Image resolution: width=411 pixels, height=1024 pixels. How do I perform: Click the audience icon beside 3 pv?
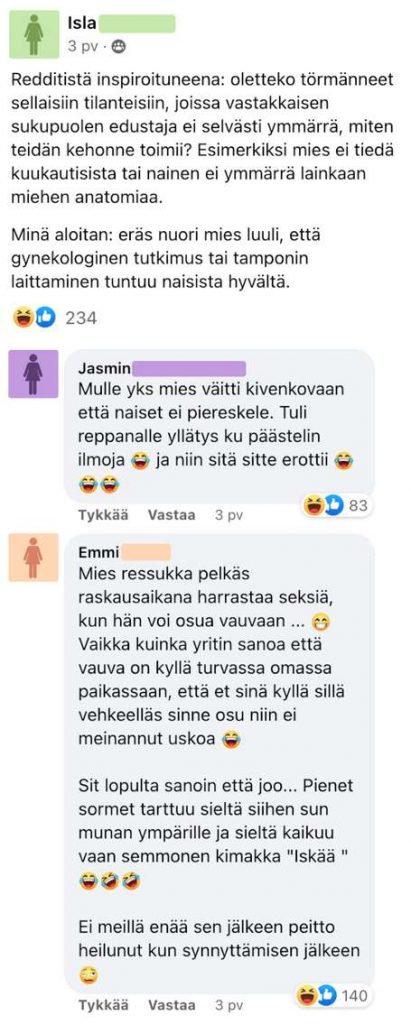(118, 46)
